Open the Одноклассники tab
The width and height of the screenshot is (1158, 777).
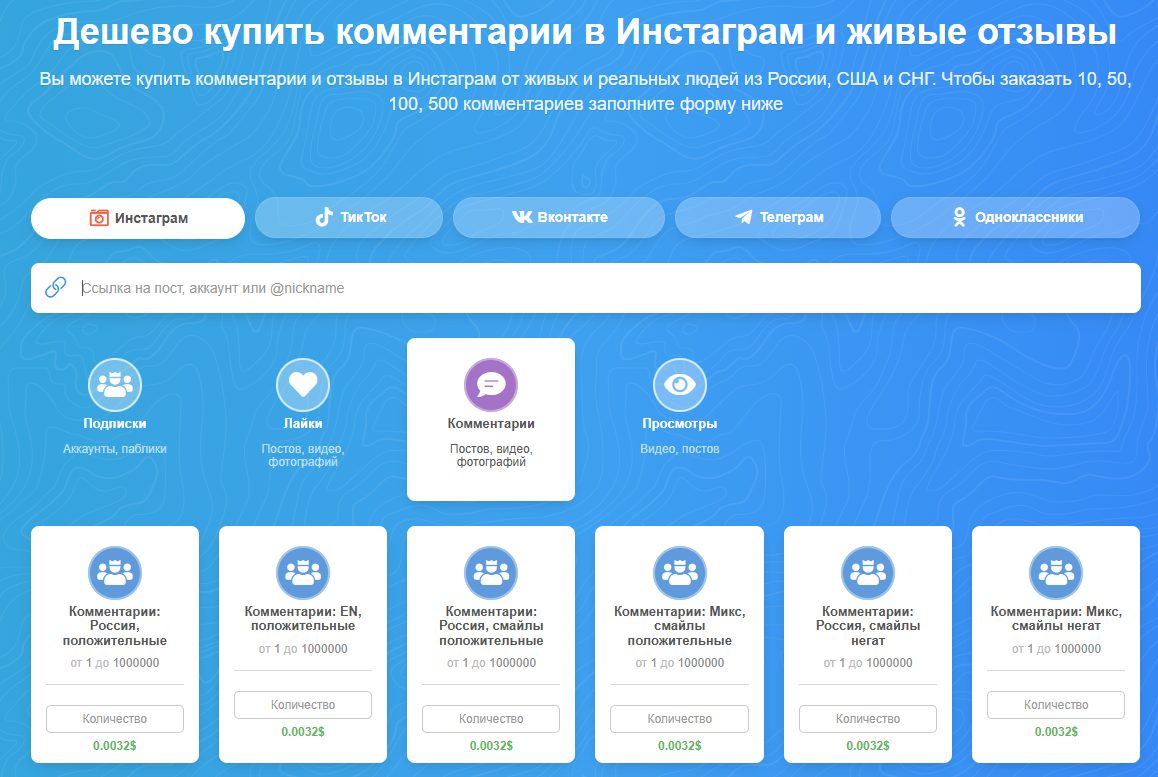(1015, 217)
